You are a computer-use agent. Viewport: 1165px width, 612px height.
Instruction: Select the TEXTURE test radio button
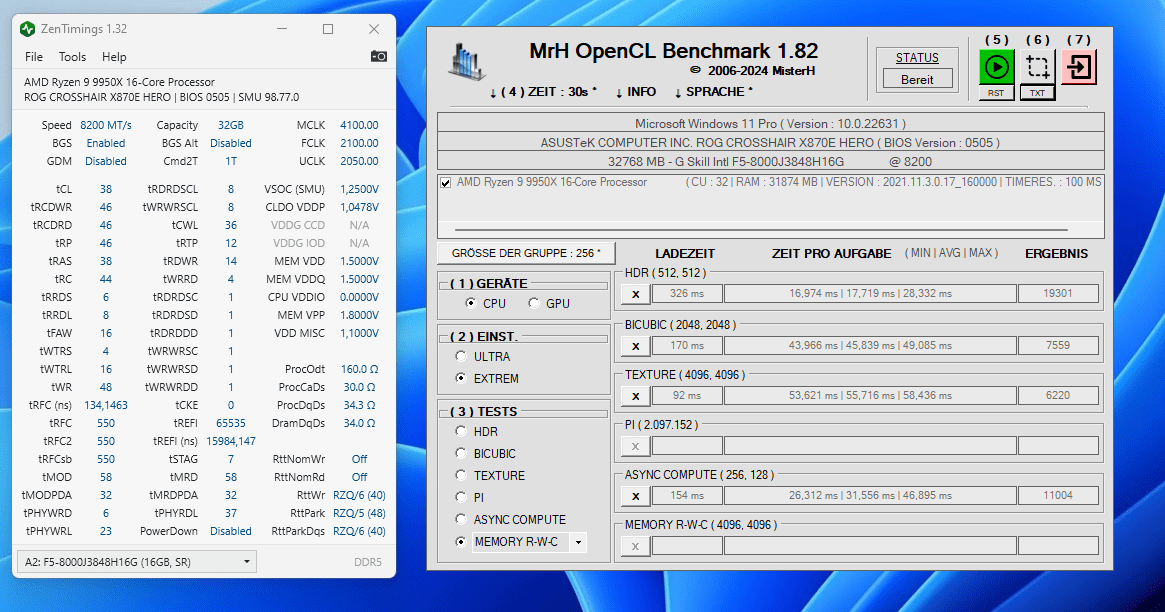tap(461, 475)
